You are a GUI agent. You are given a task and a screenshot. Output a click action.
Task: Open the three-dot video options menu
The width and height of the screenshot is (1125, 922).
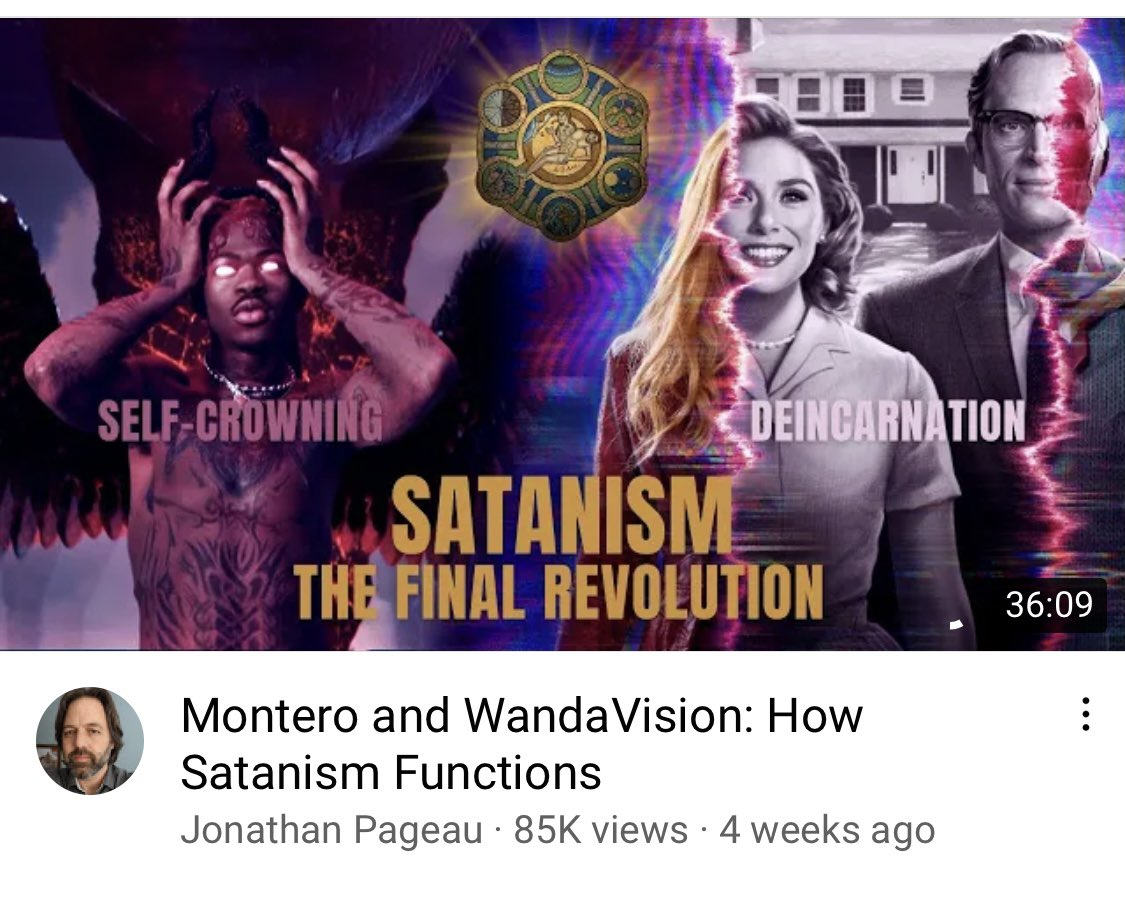pos(1086,715)
